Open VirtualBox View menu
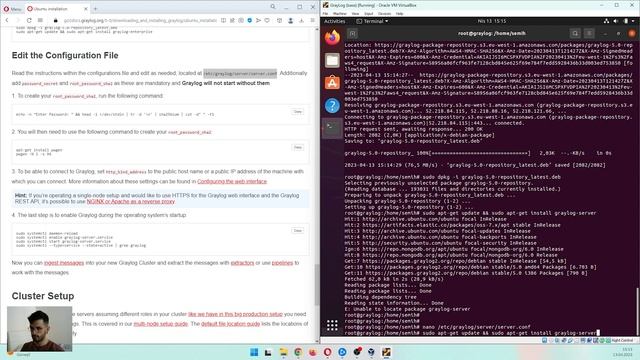 (356, 13)
